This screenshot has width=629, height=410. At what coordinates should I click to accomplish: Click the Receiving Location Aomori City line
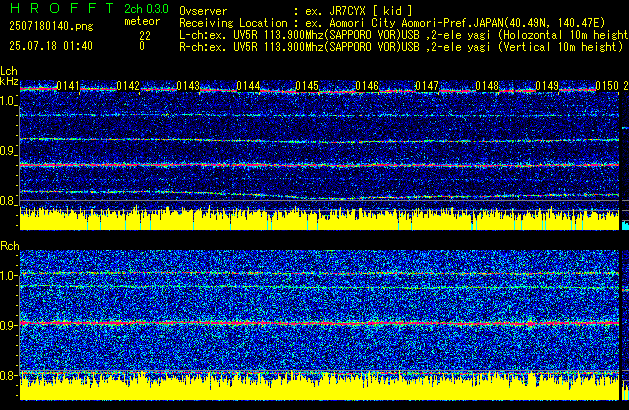click(x=392, y=23)
